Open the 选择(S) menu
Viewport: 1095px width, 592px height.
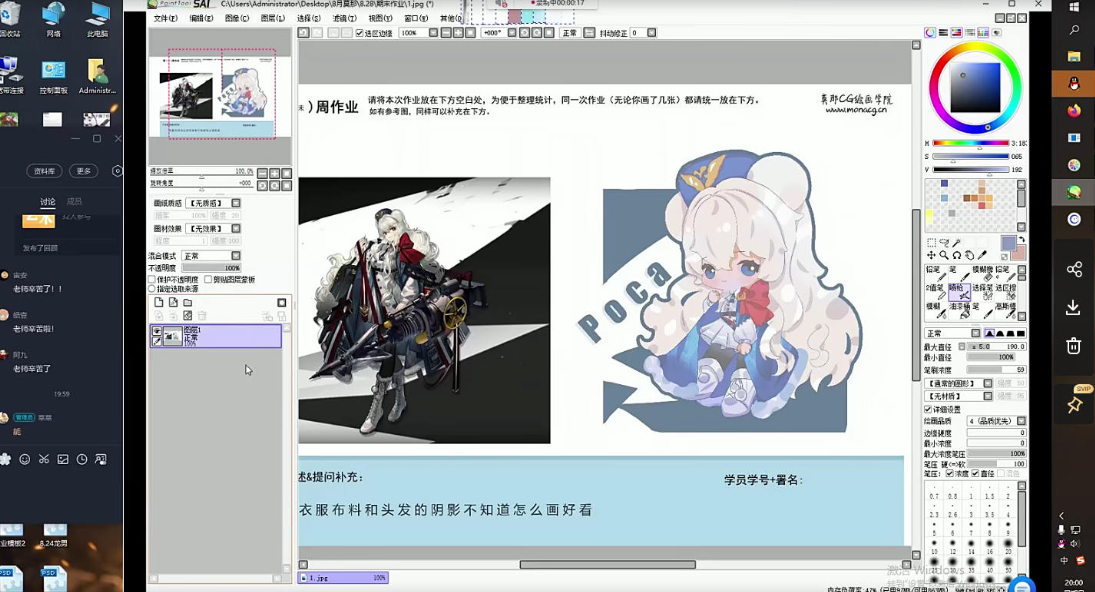(309, 18)
